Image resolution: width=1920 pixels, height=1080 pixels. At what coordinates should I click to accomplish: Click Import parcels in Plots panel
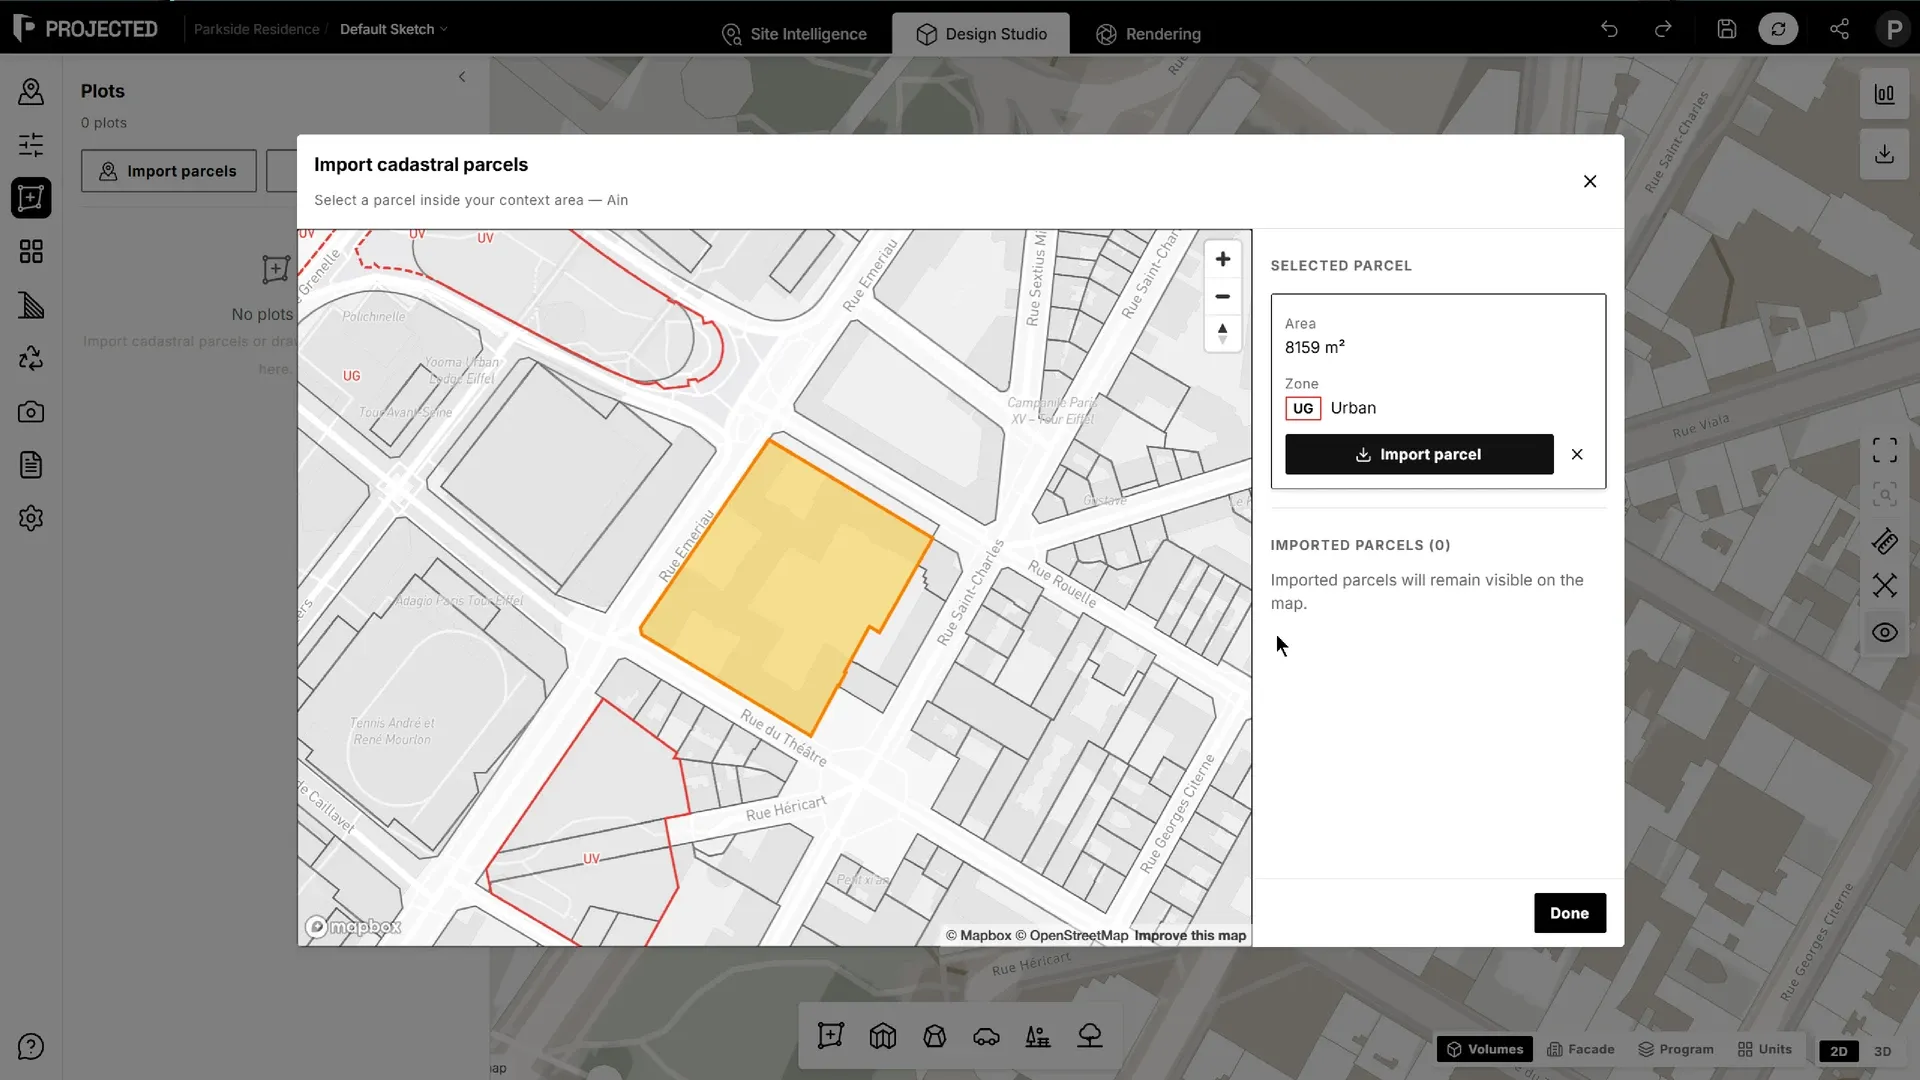[169, 171]
